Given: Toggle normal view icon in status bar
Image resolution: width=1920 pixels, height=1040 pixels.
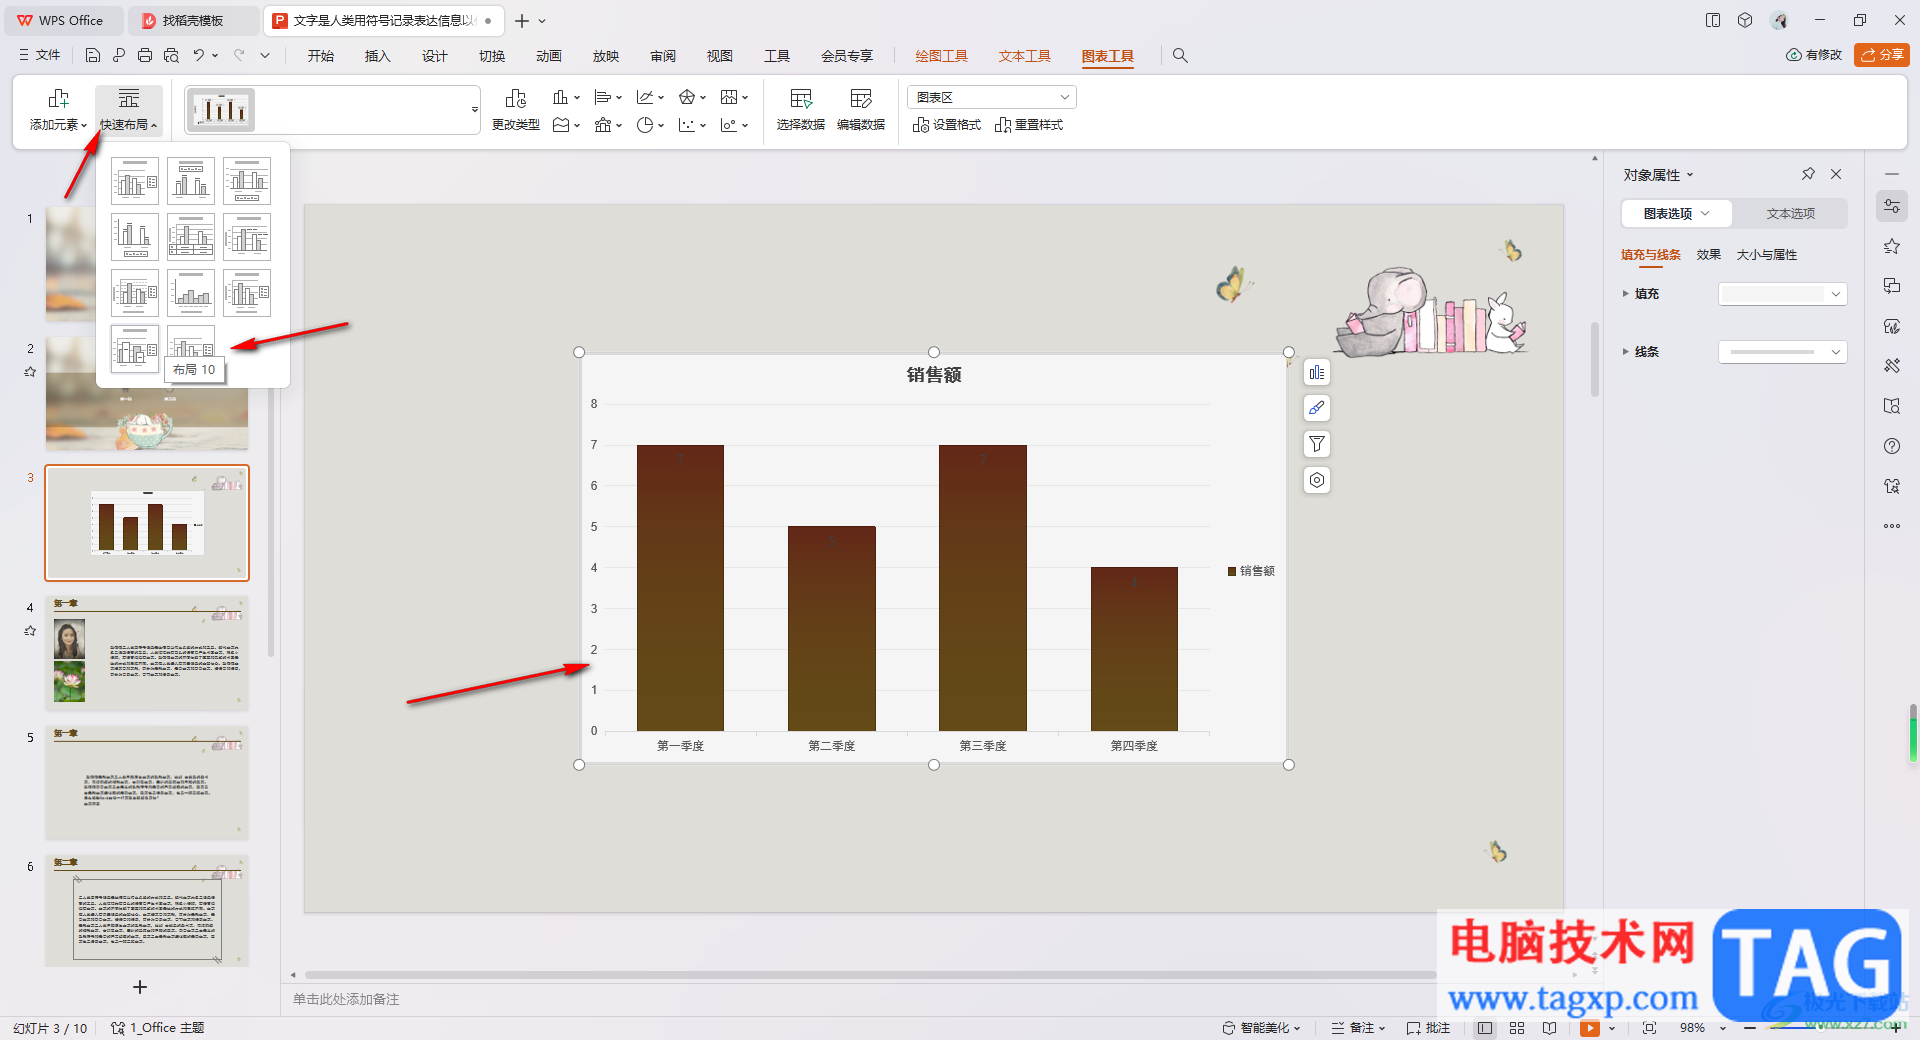Looking at the screenshot, I should (x=1485, y=1028).
